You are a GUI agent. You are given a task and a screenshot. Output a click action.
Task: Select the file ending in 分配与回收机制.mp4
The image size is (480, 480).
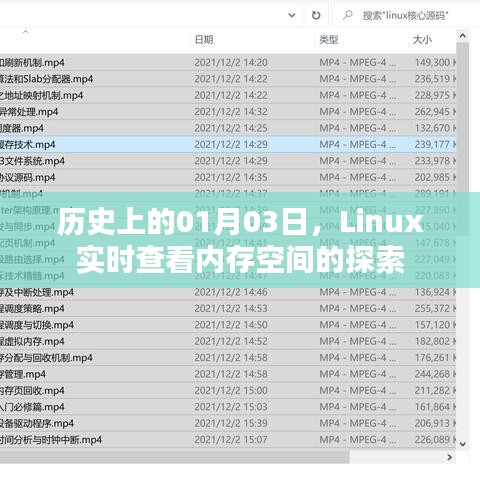point(46,358)
